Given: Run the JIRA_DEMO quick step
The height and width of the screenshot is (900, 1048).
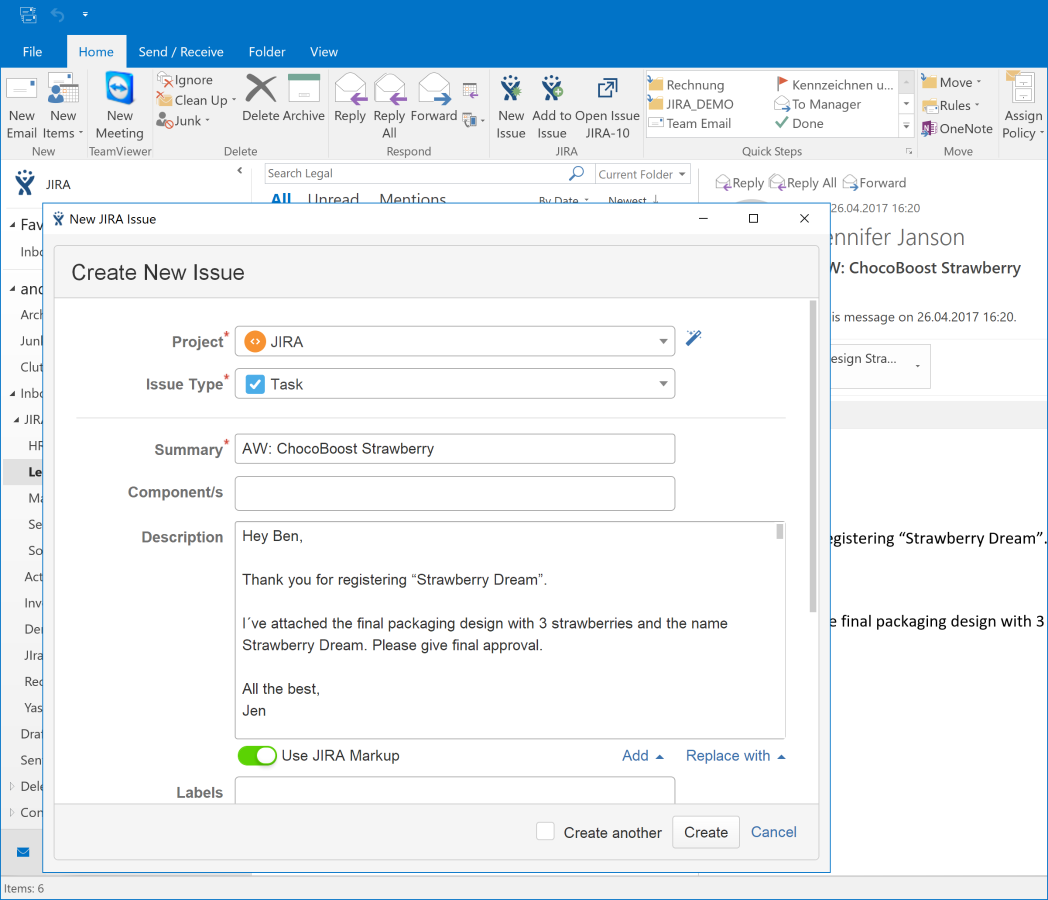Looking at the screenshot, I should coord(692,104).
